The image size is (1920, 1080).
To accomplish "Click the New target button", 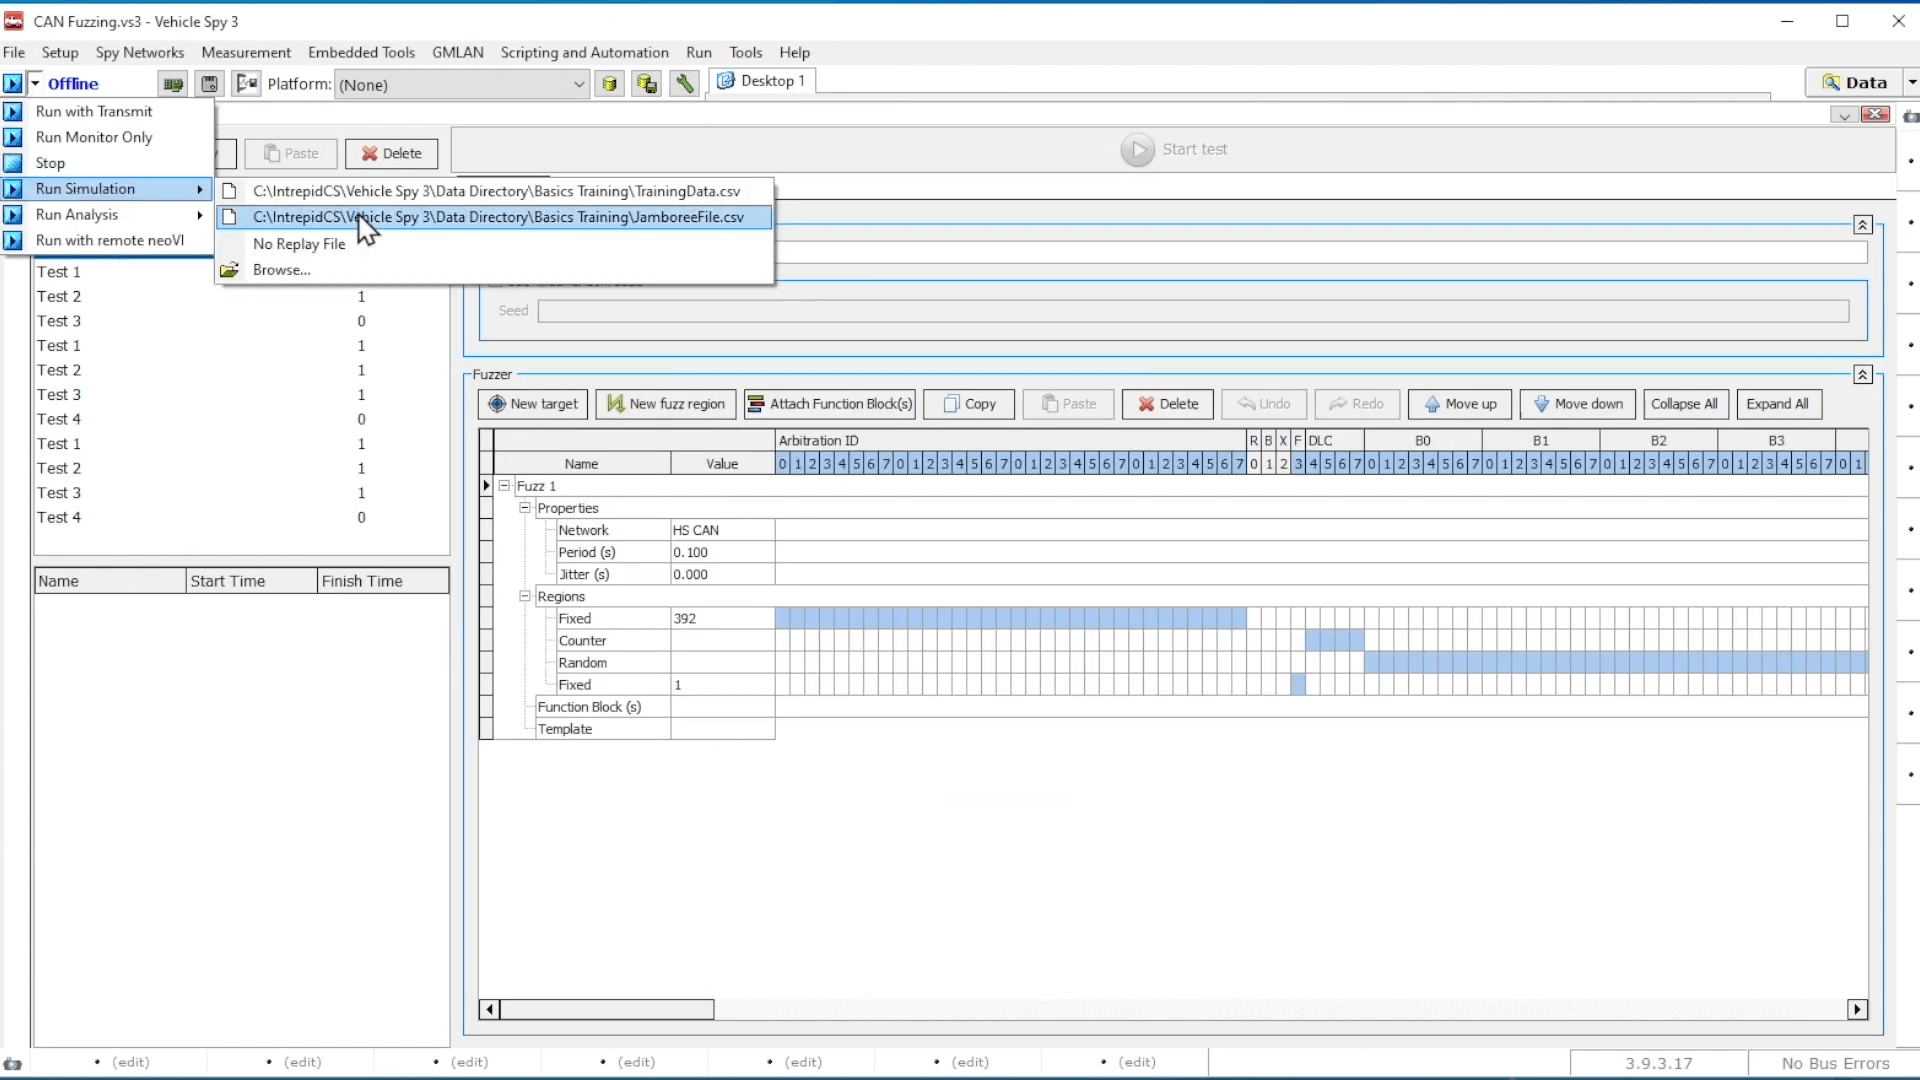I will click(x=533, y=404).
